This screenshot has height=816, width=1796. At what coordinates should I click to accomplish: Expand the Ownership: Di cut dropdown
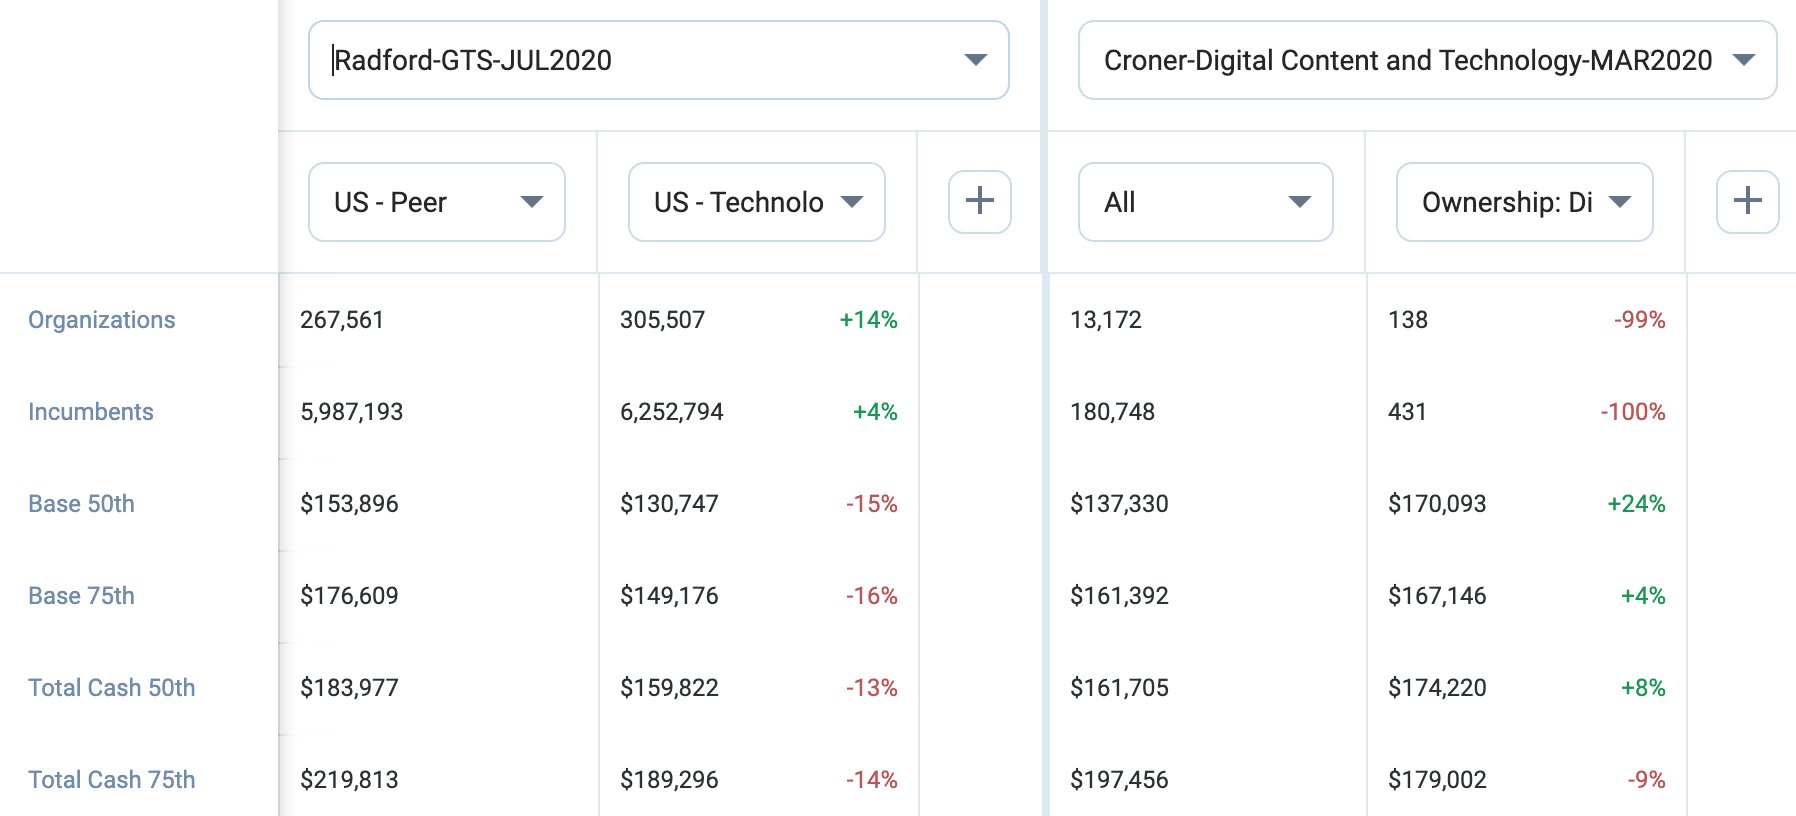[x=1524, y=202]
